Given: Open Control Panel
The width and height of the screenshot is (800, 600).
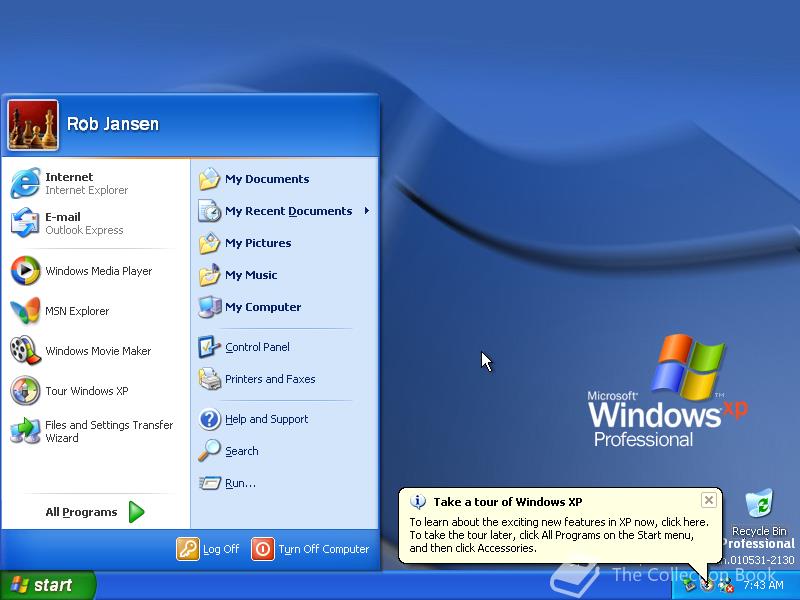Looking at the screenshot, I should pos(285,347).
